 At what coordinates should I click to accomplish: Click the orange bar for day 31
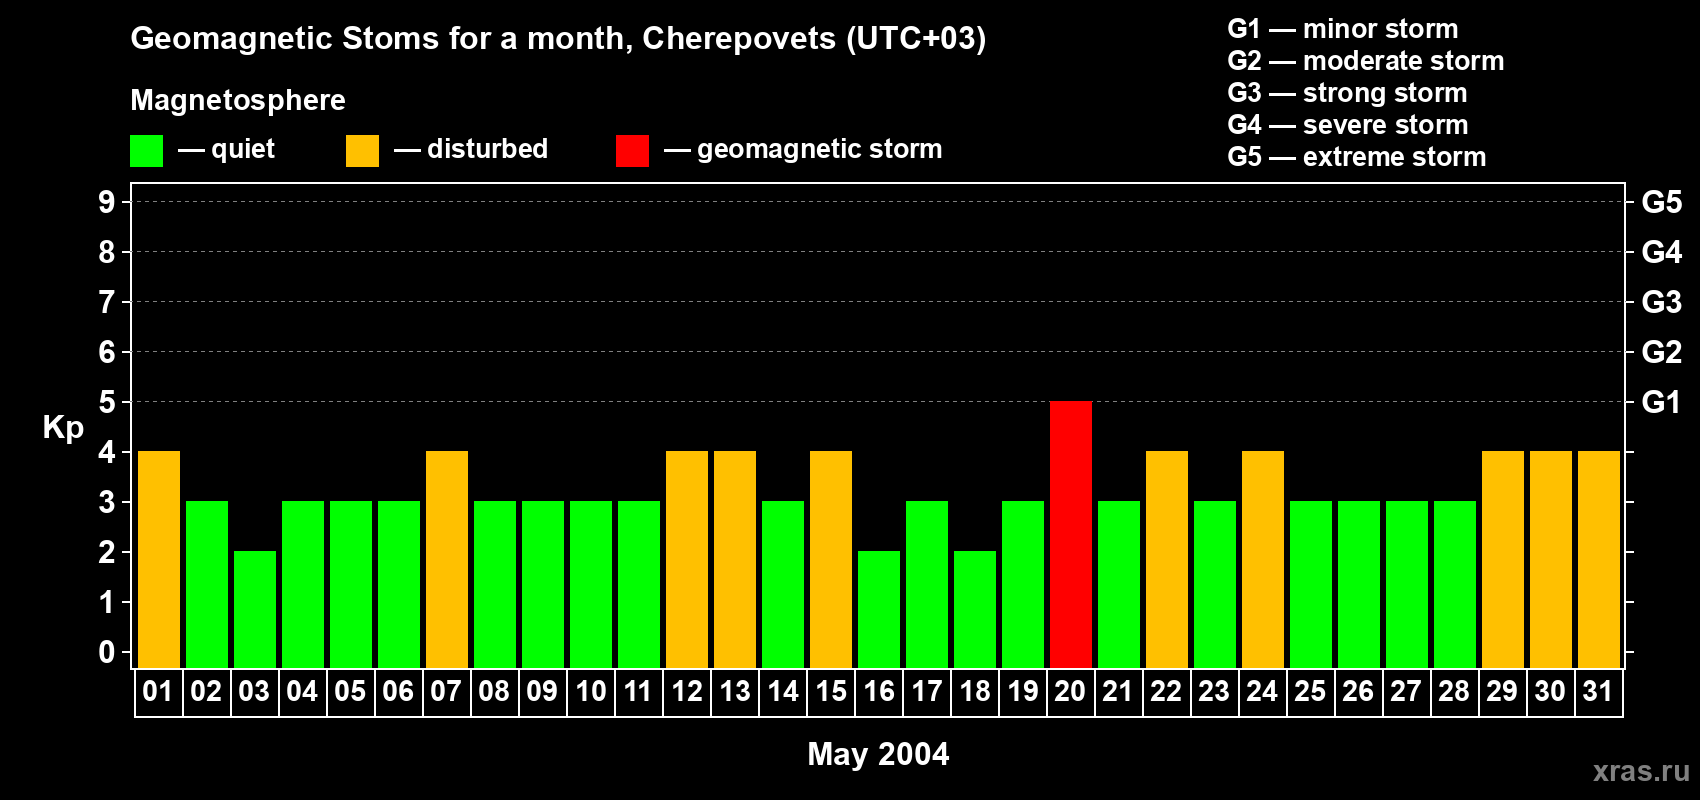[1598, 559]
